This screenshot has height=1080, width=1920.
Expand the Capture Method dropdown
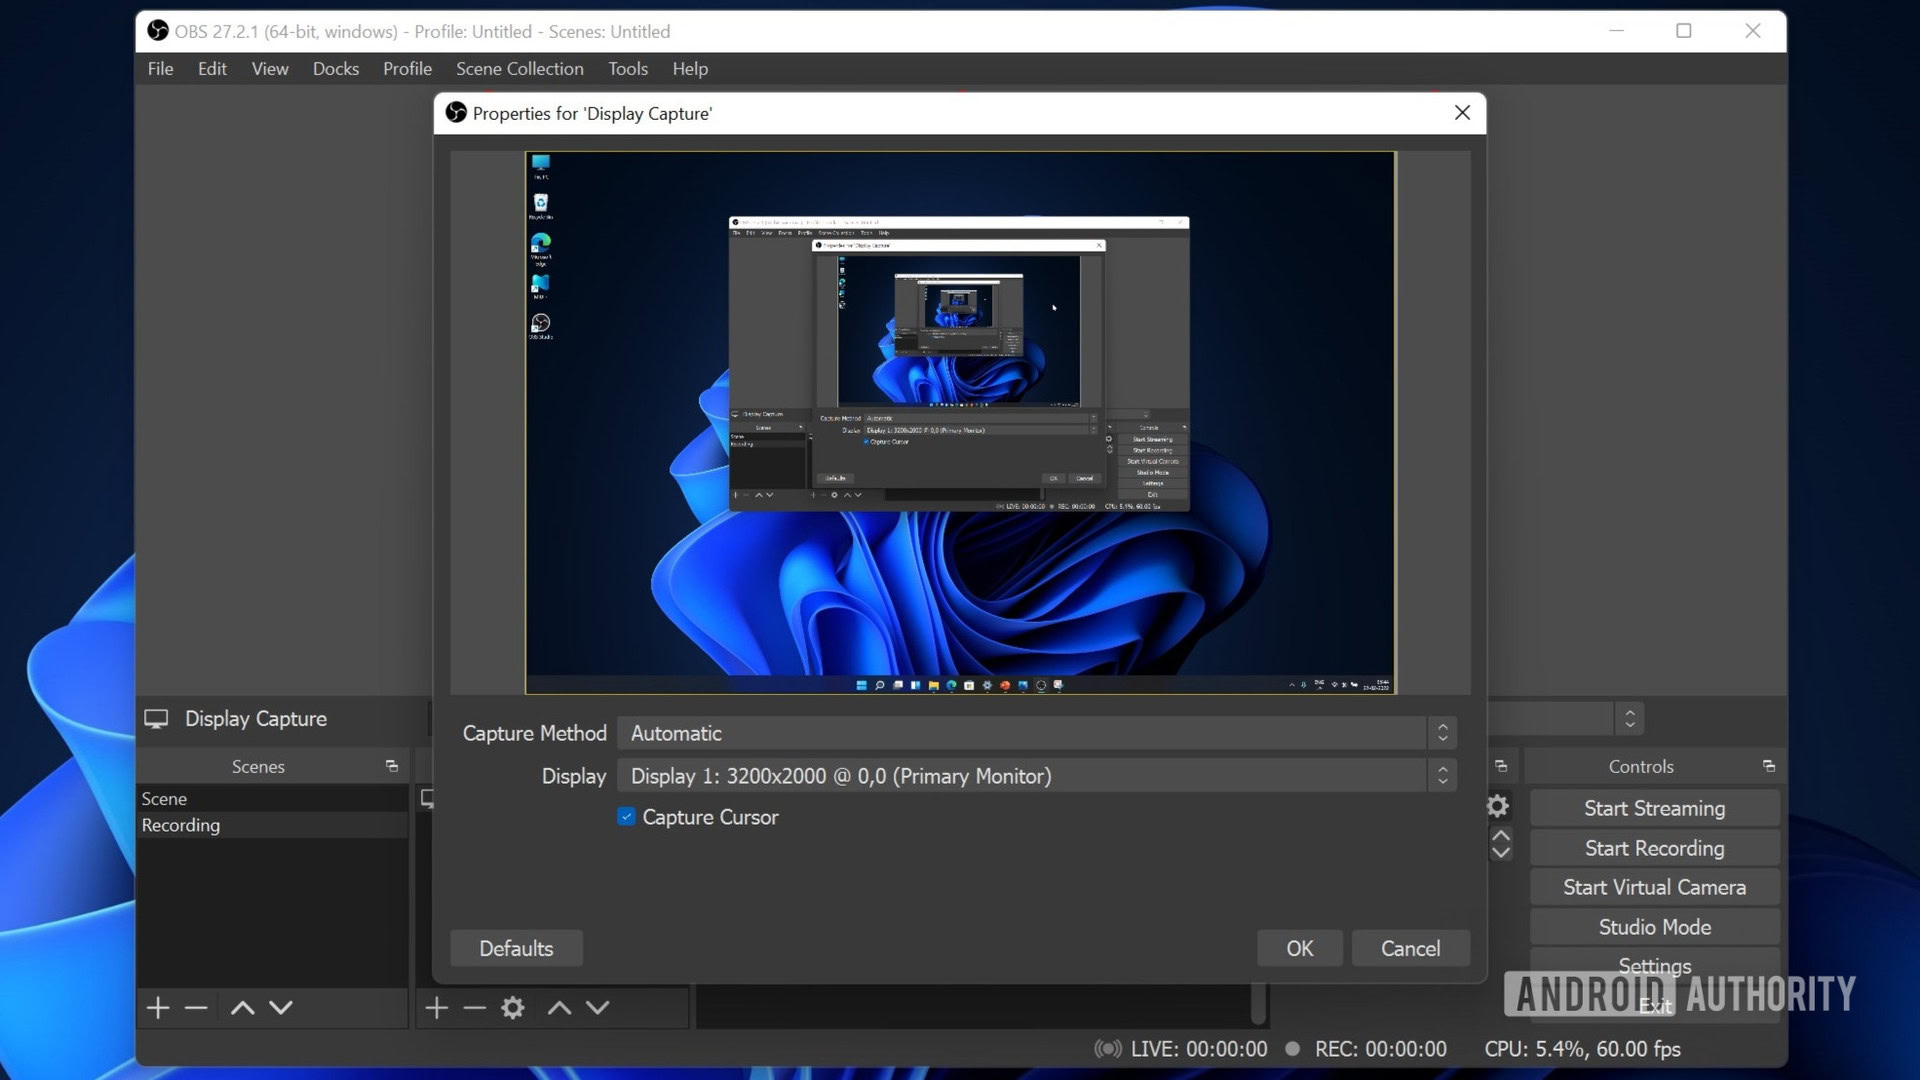(1441, 733)
